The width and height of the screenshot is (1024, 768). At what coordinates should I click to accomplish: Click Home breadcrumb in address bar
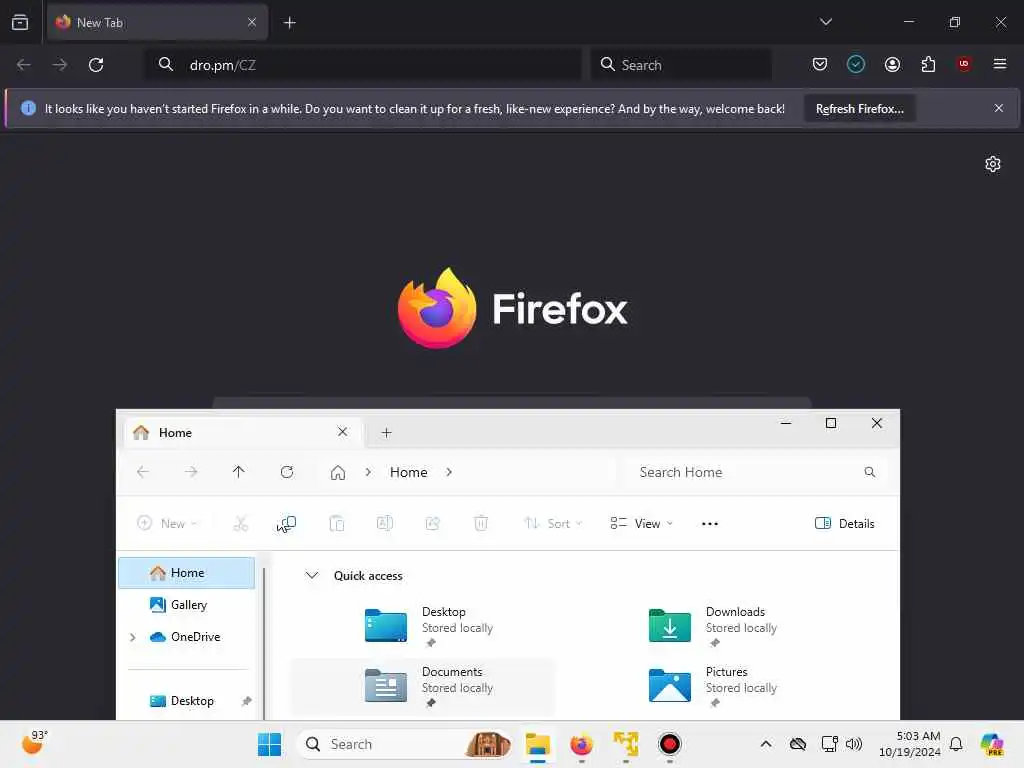click(x=408, y=472)
